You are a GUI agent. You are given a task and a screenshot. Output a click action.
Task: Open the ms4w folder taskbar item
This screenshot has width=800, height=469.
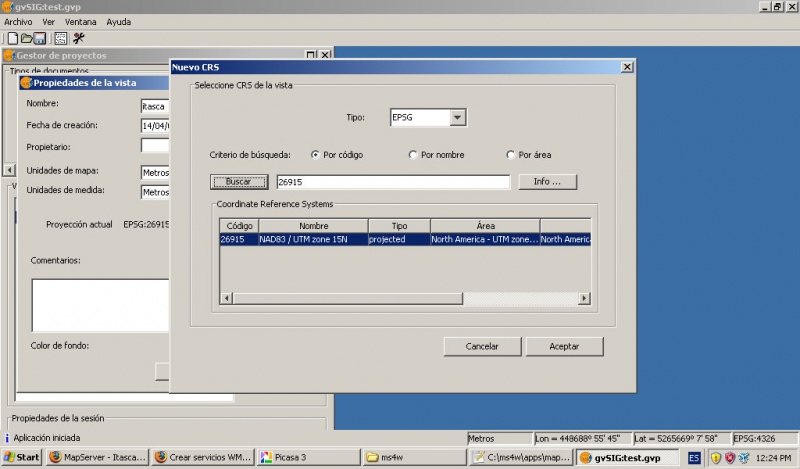click(410, 457)
